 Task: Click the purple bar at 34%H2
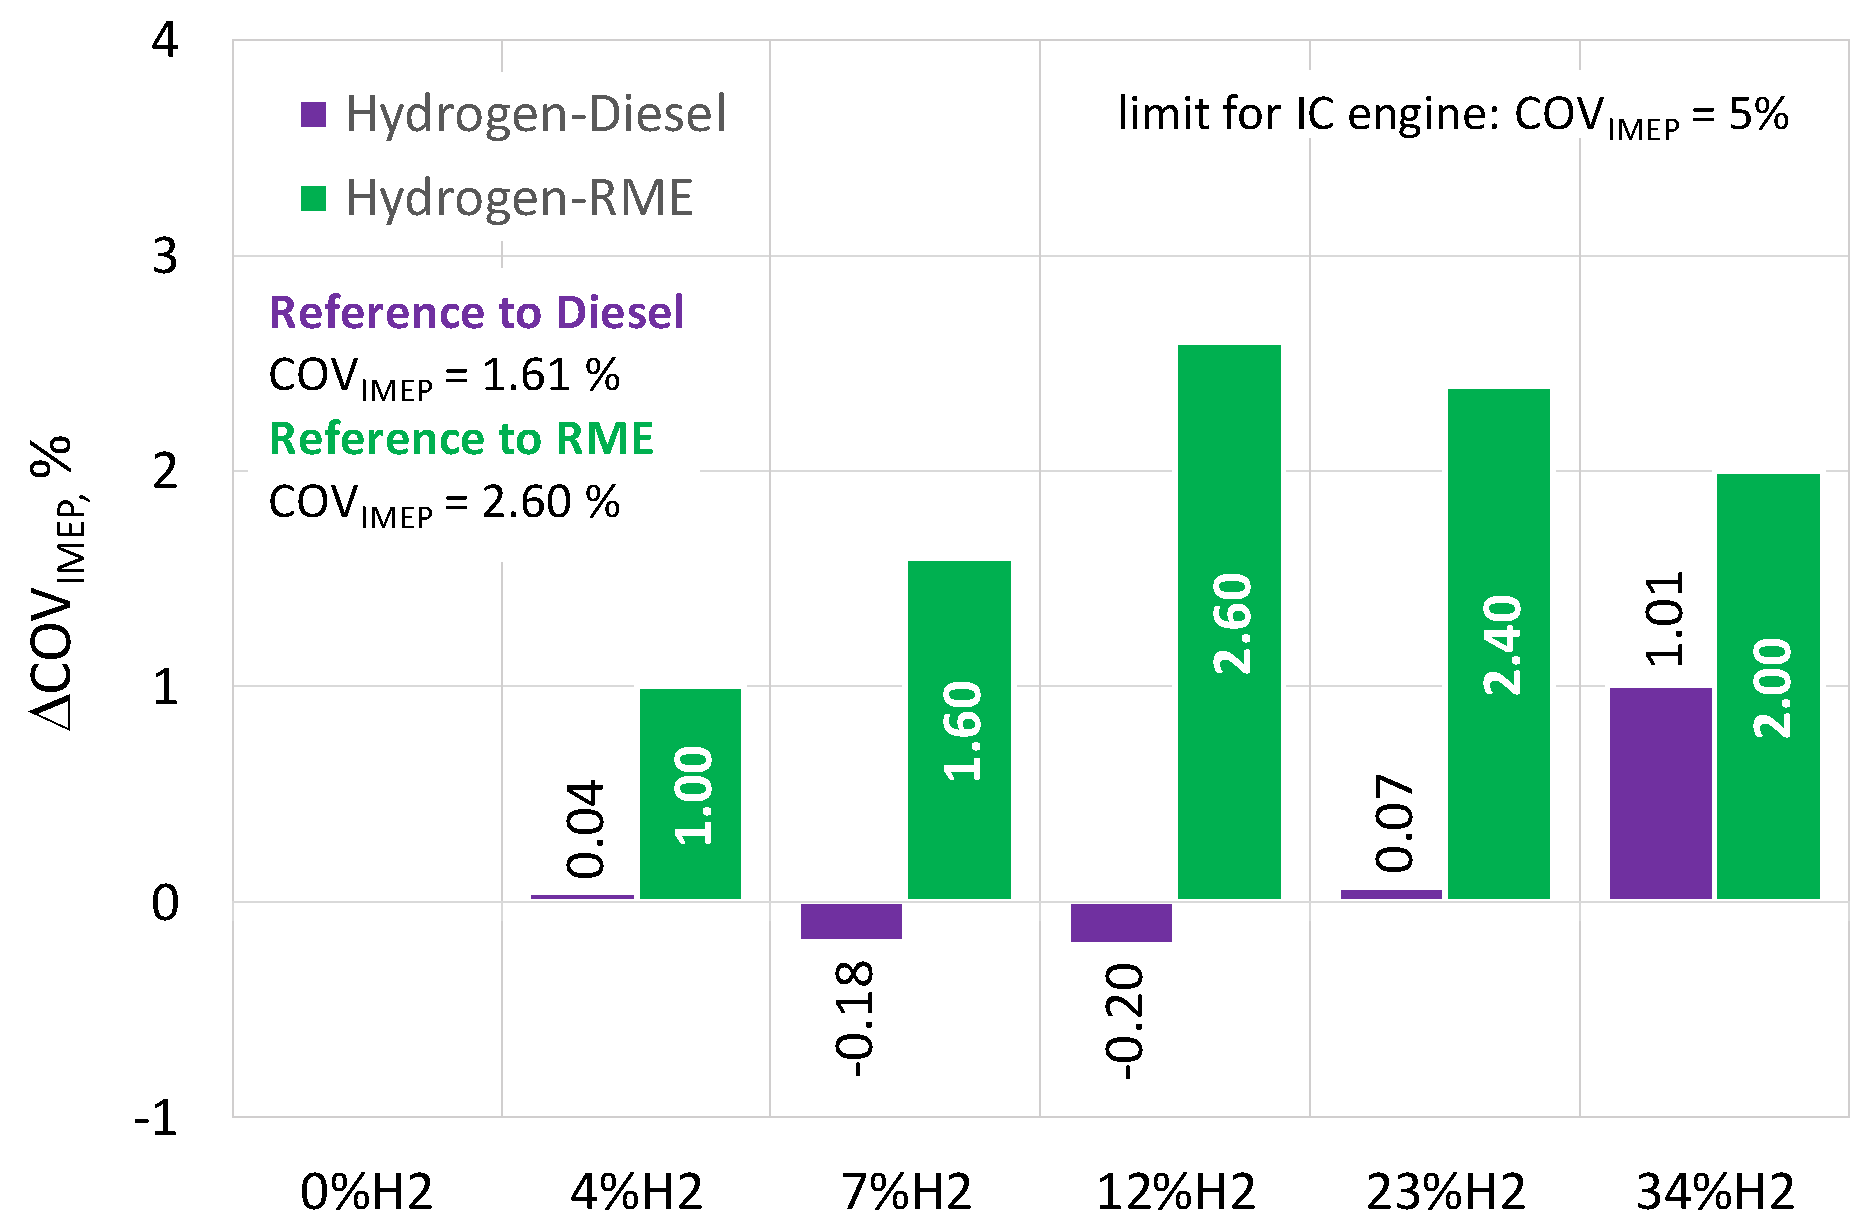coord(1660,794)
